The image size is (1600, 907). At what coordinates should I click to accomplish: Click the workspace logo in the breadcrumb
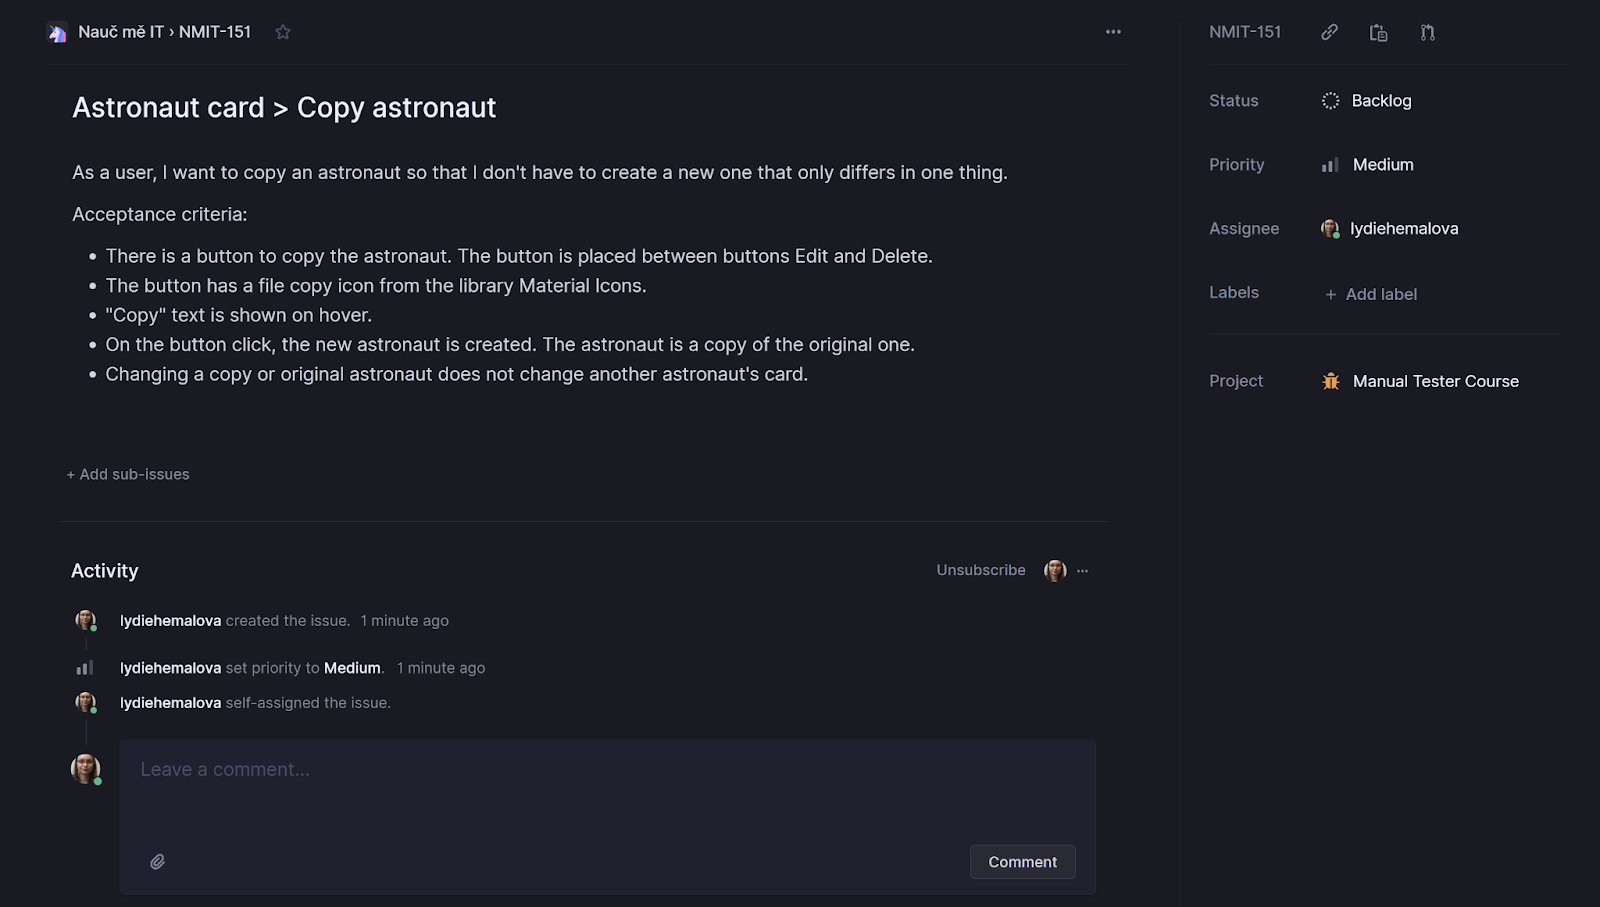click(x=58, y=33)
